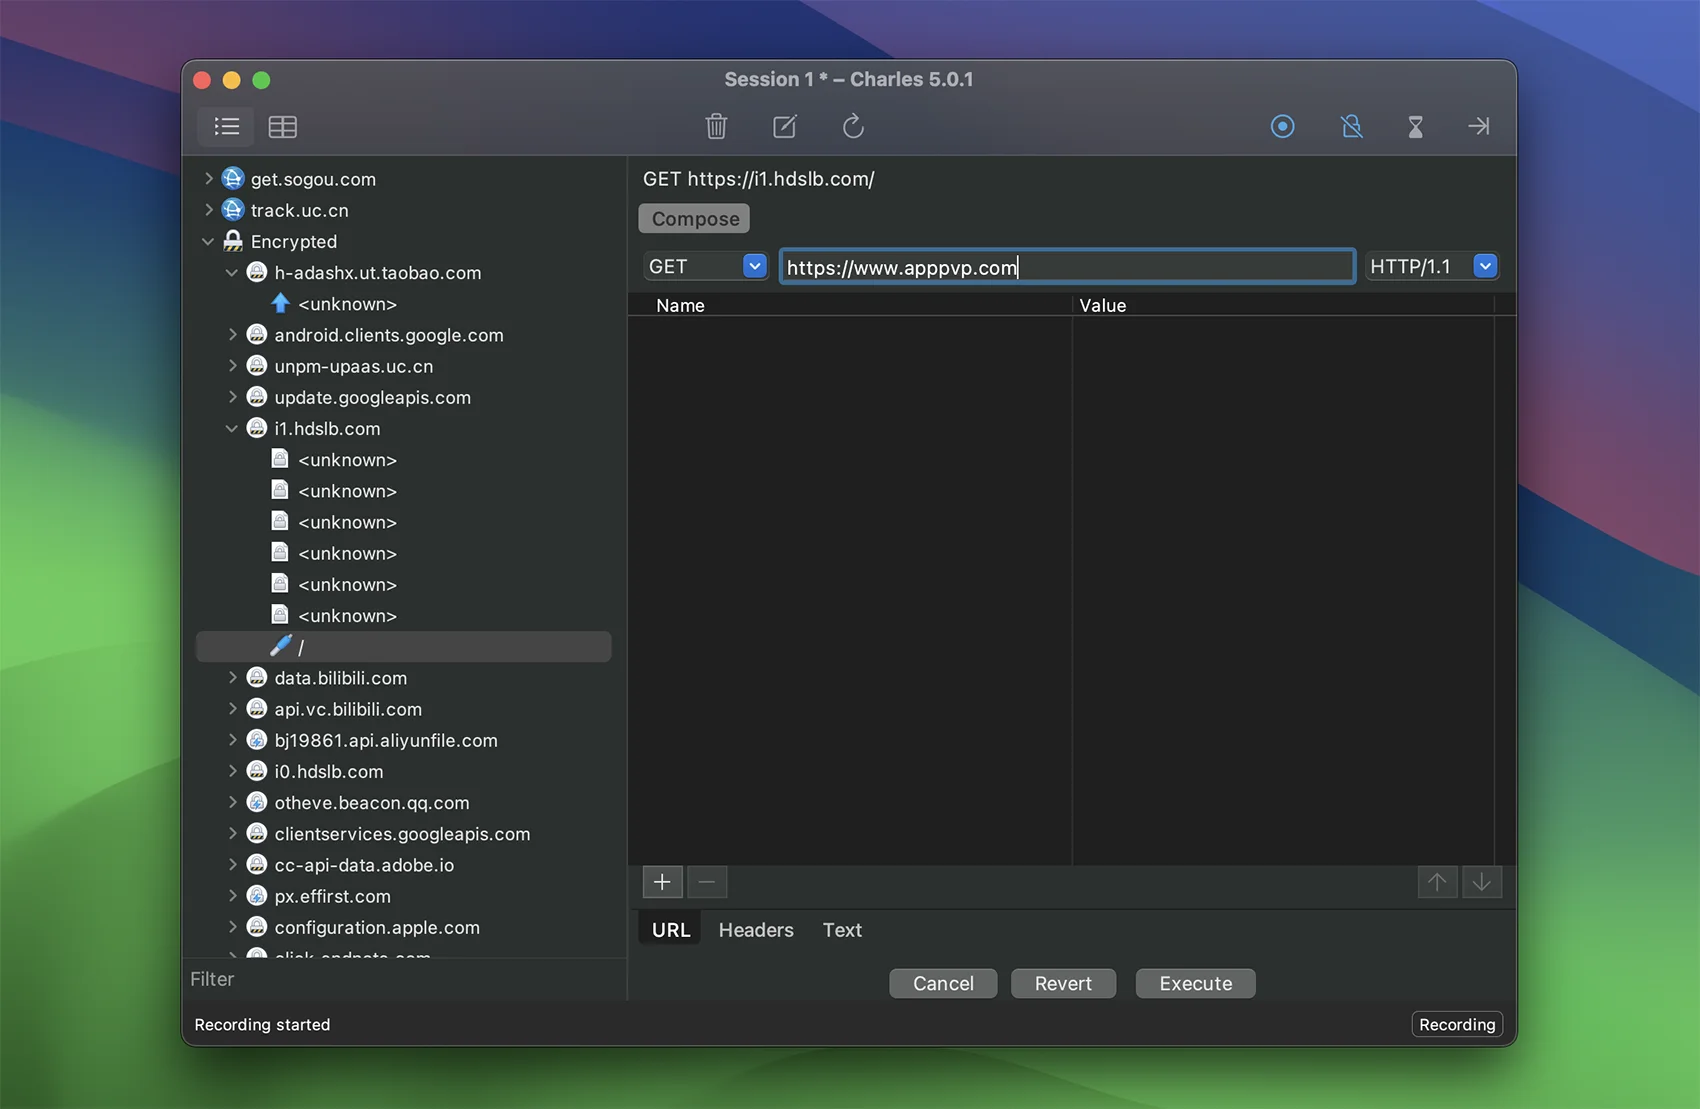This screenshot has height=1109, width=1700.
Task: Click the hourglass throttling icon
Action: 1415,126
